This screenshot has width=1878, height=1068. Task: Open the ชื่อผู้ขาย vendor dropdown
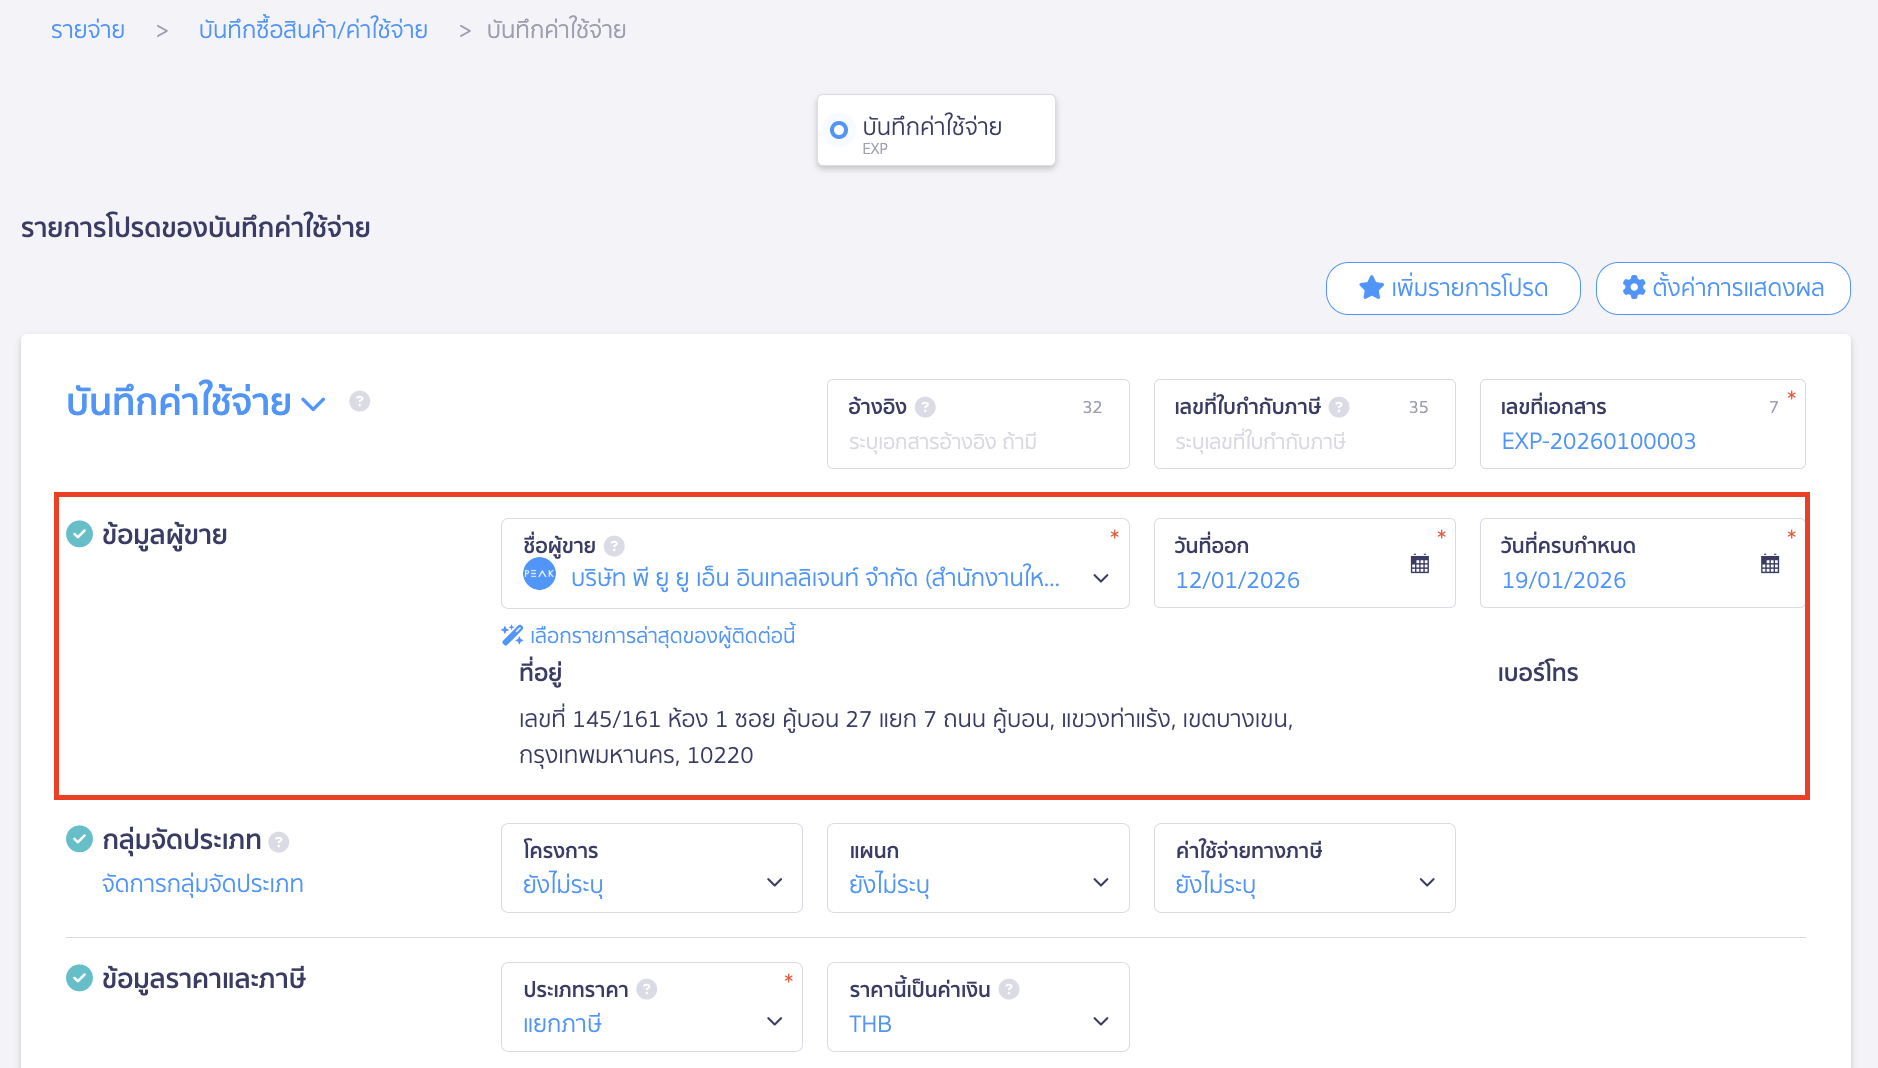pos(1102,578)
